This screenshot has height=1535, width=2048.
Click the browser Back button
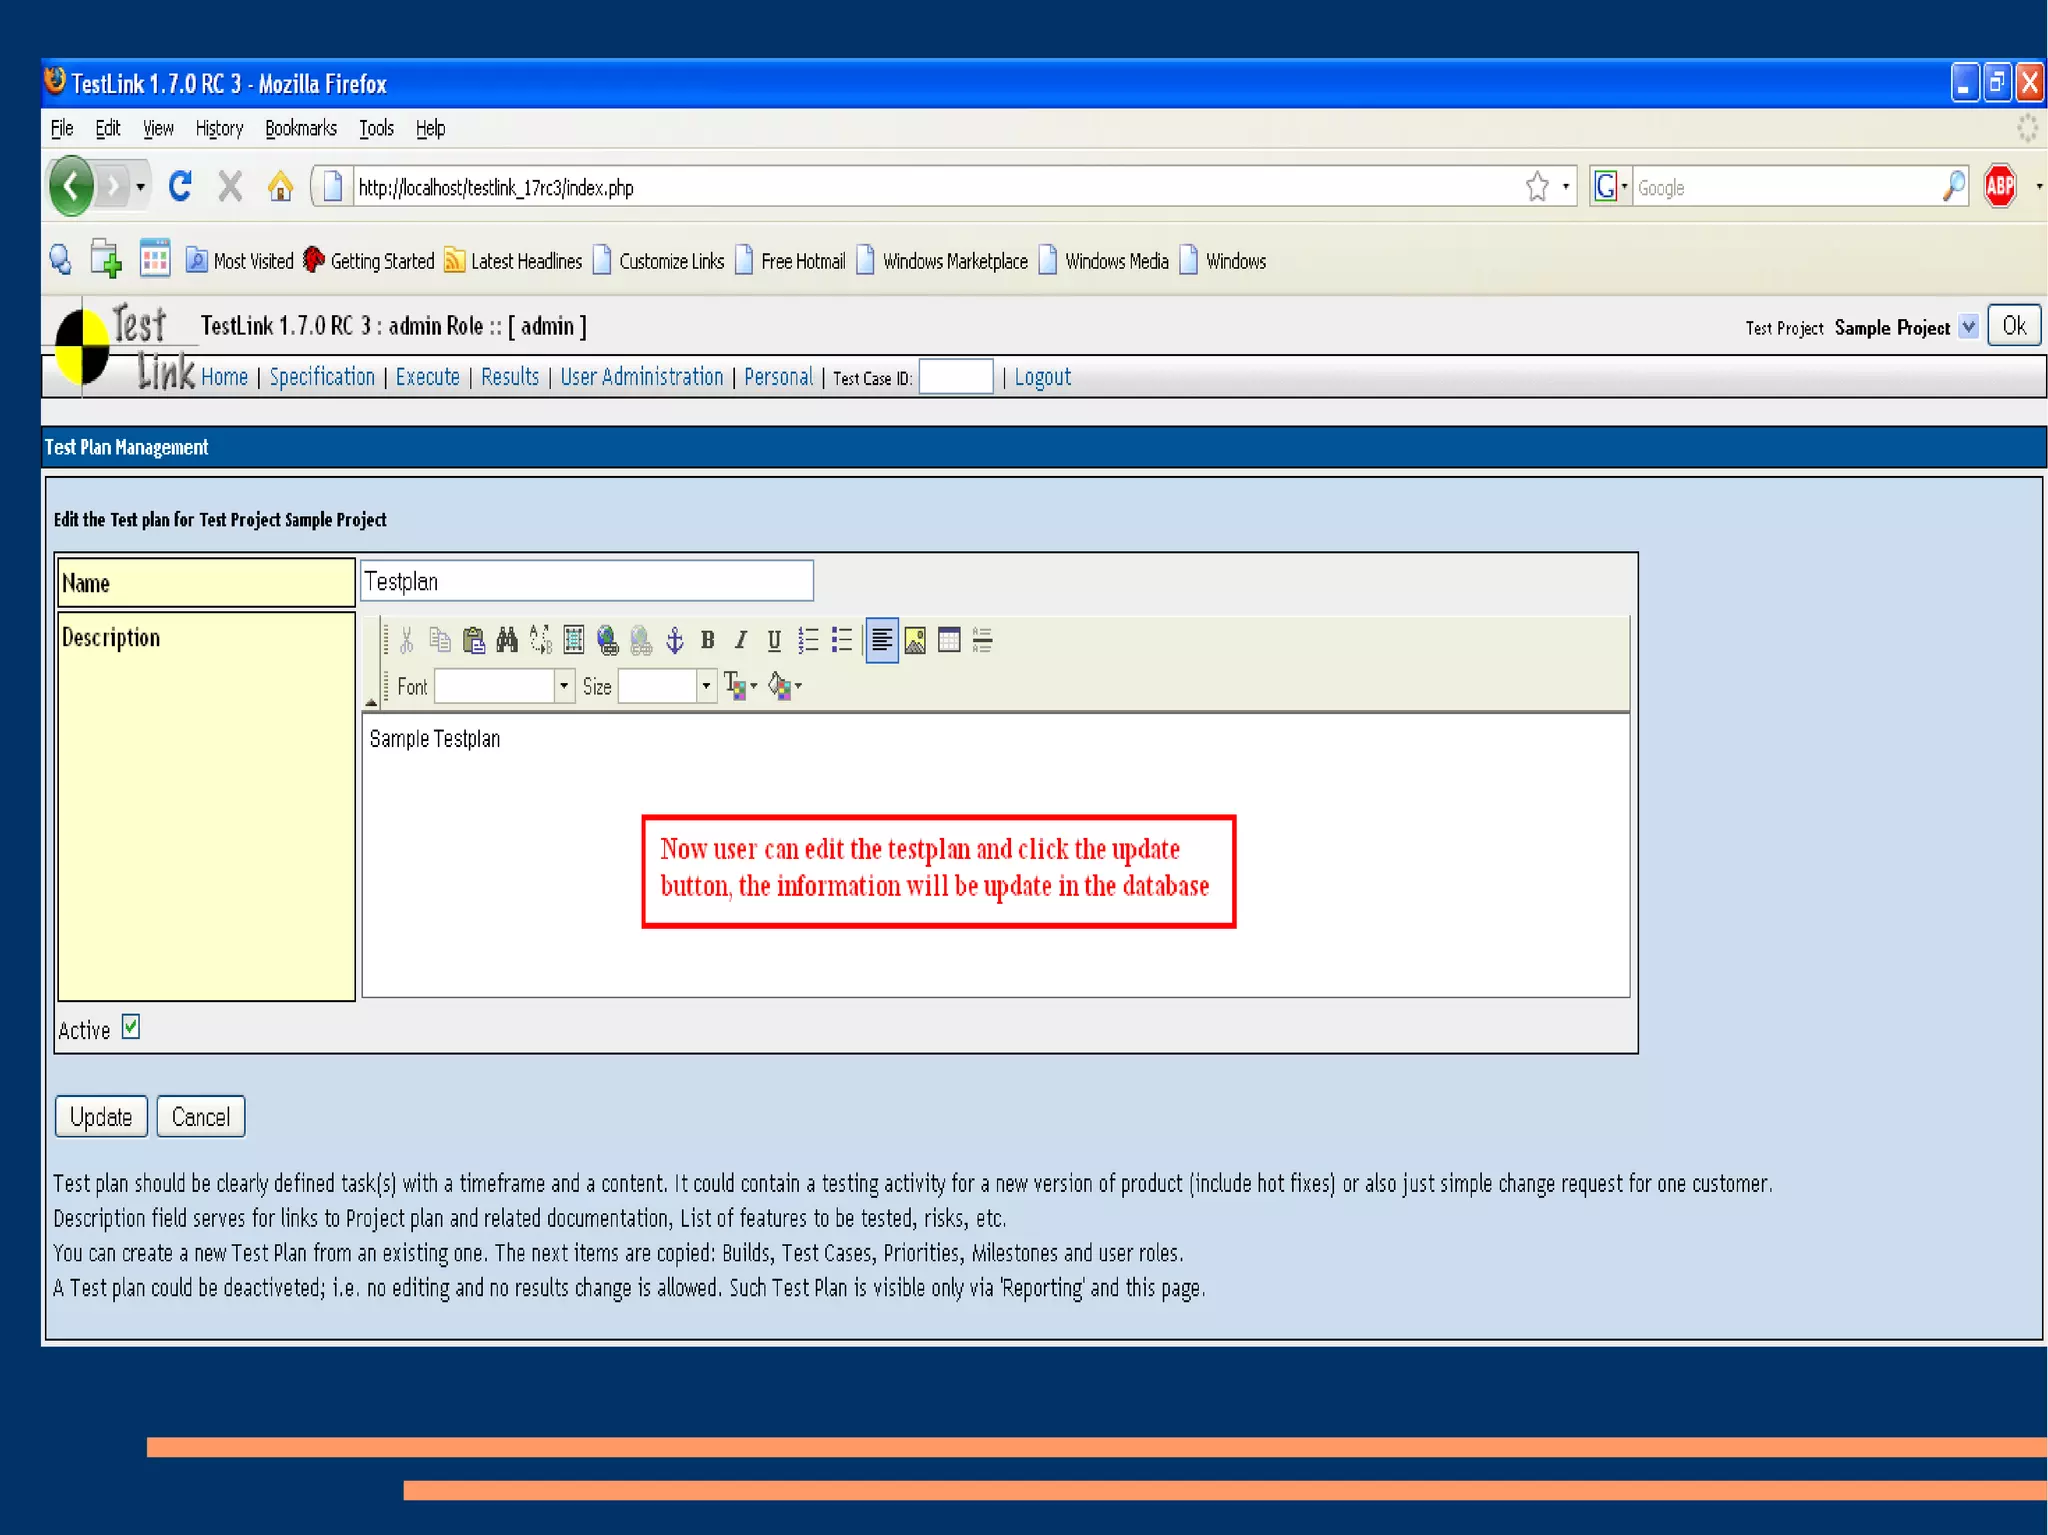[x=72, y=186]
